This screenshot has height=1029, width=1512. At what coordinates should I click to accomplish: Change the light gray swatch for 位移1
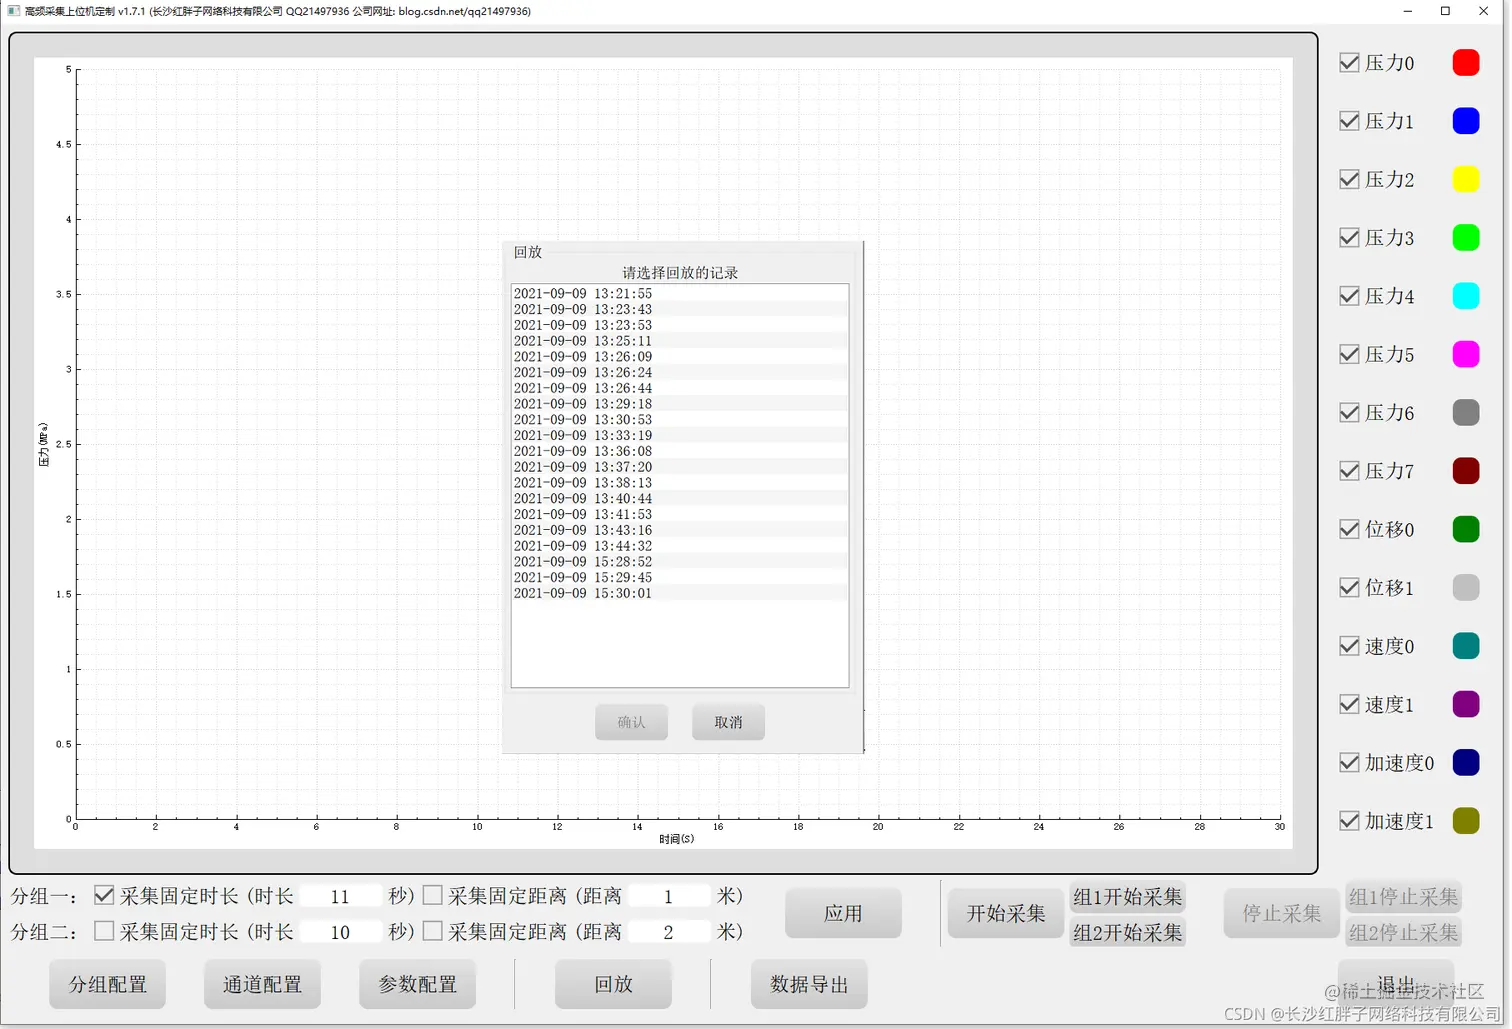point(1465,587)
